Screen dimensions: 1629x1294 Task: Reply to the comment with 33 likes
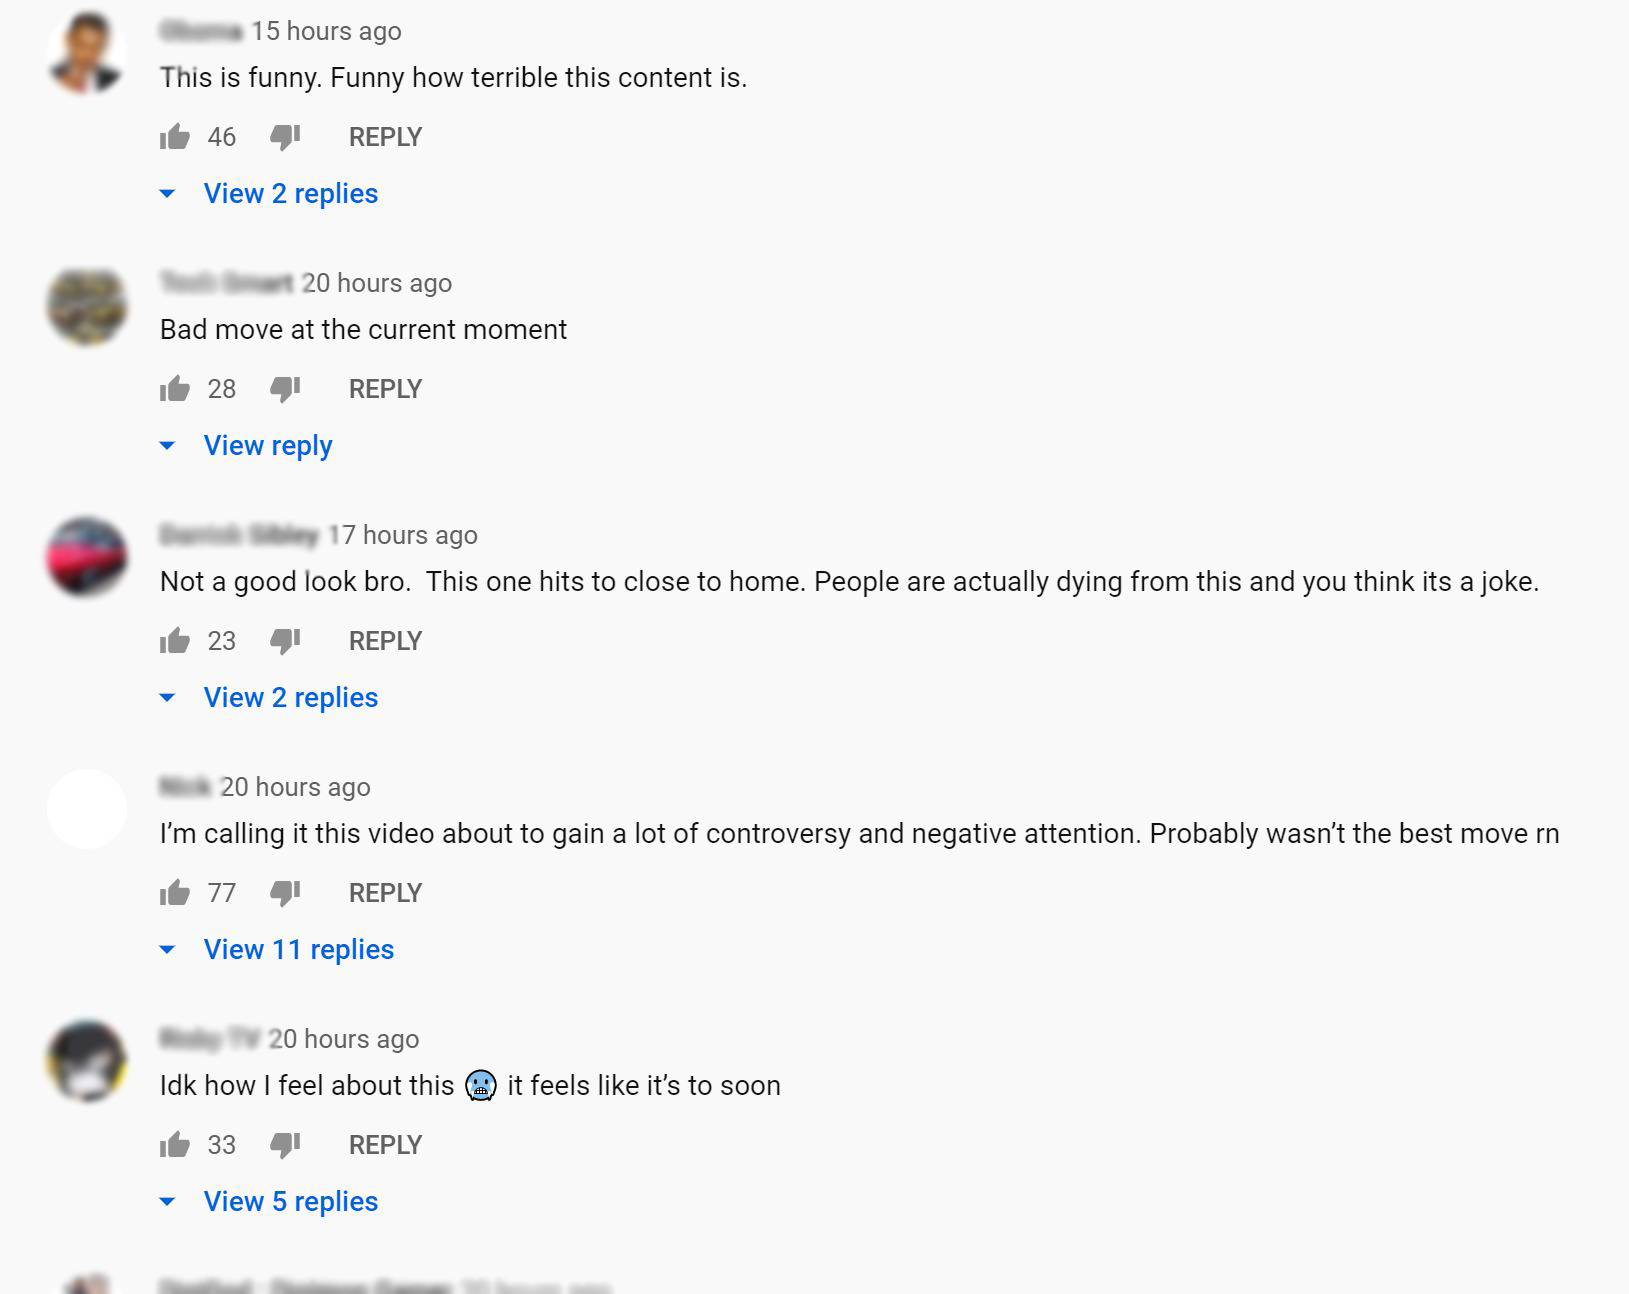[385, 1145]
